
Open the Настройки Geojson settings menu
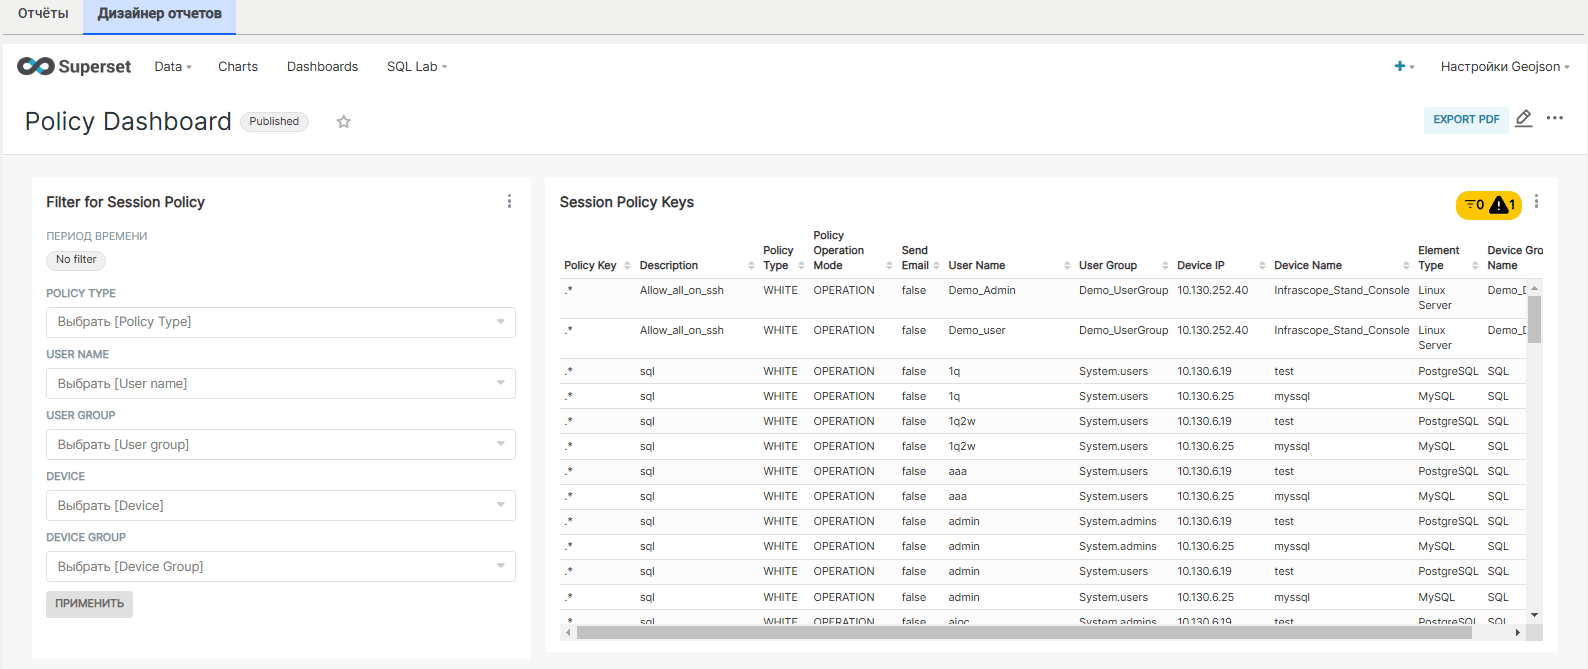click(1505, 67)
